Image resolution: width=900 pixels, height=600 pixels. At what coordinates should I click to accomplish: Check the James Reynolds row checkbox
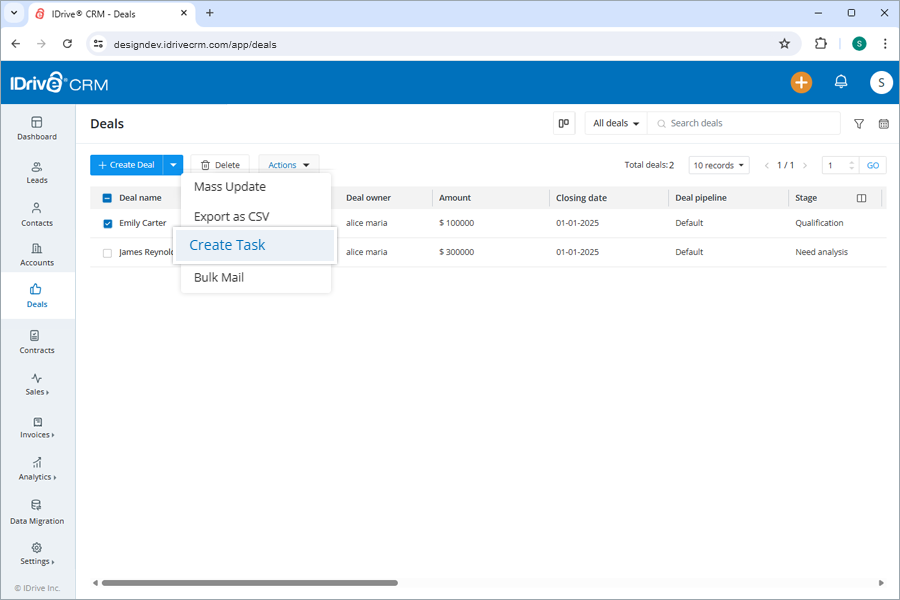[x=107, y=252]
